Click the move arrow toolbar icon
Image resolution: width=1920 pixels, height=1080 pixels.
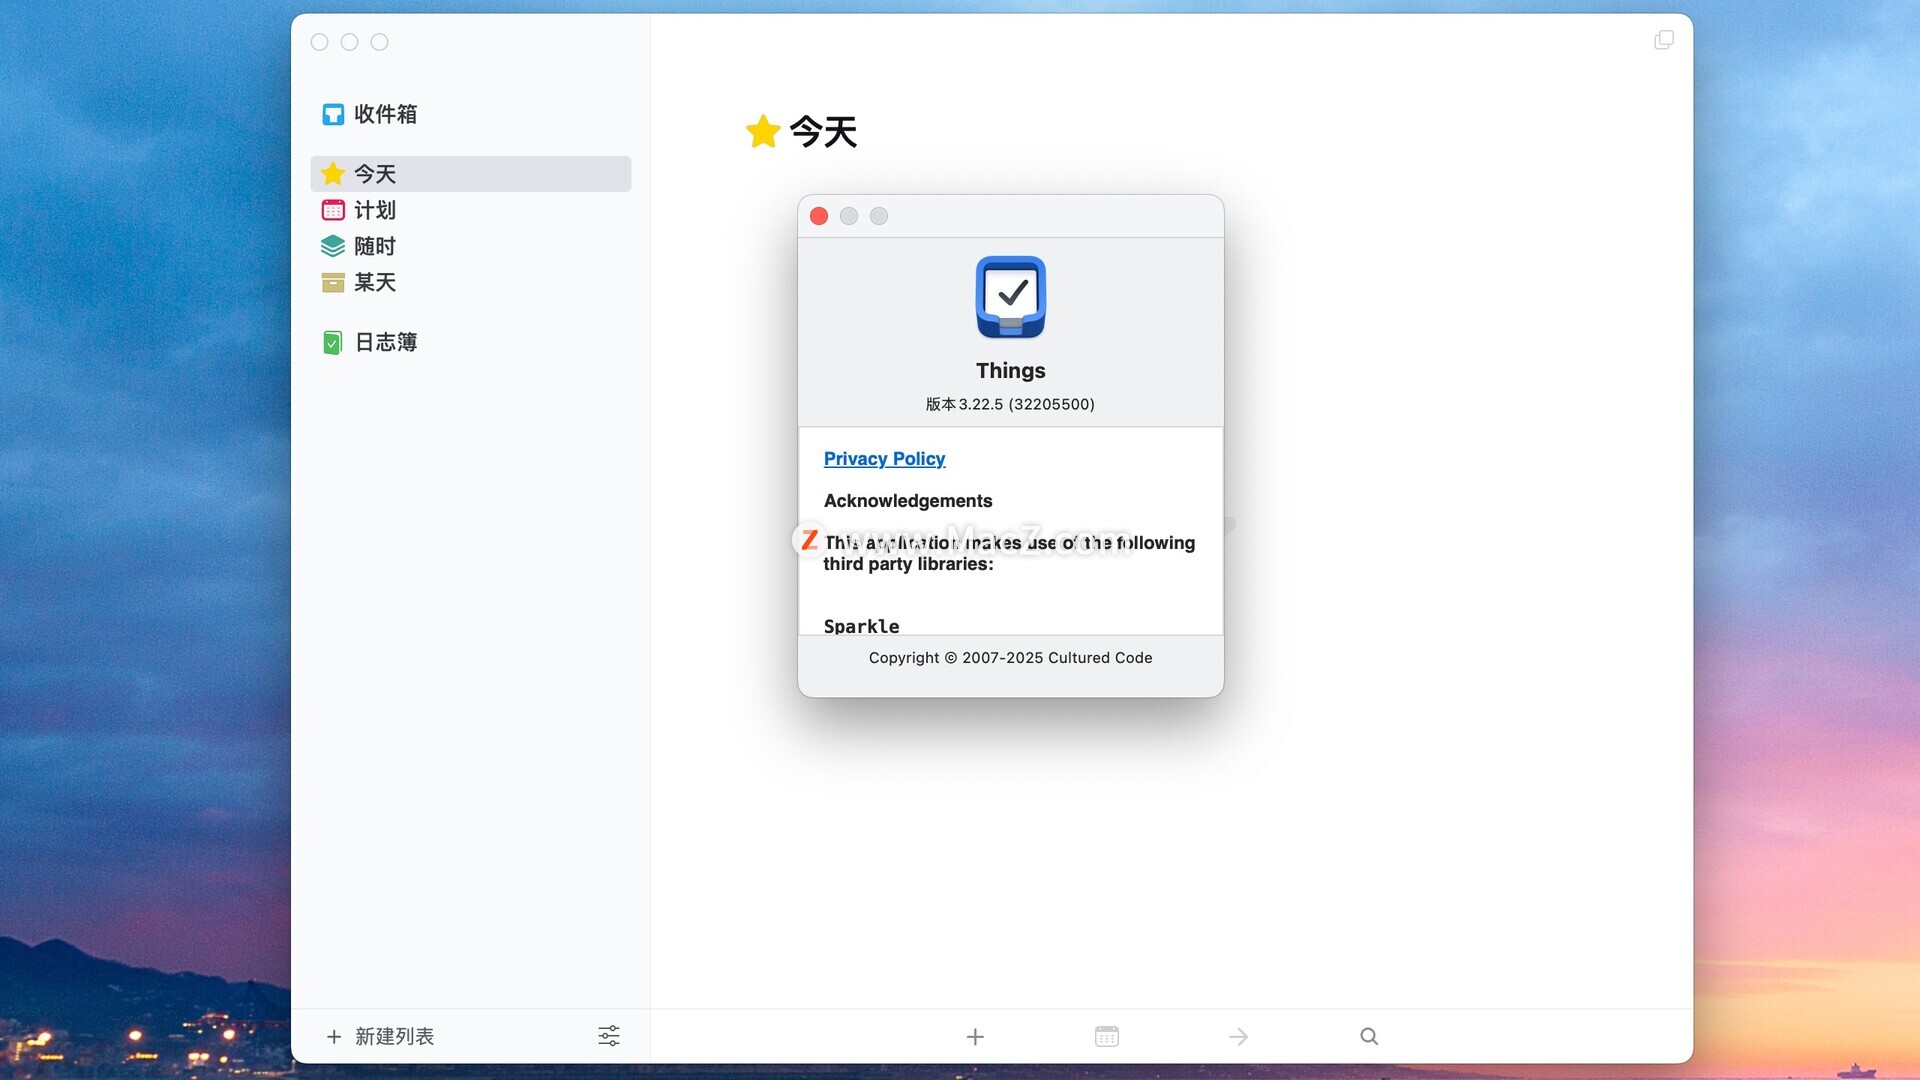click(x=1238, y=1037)
